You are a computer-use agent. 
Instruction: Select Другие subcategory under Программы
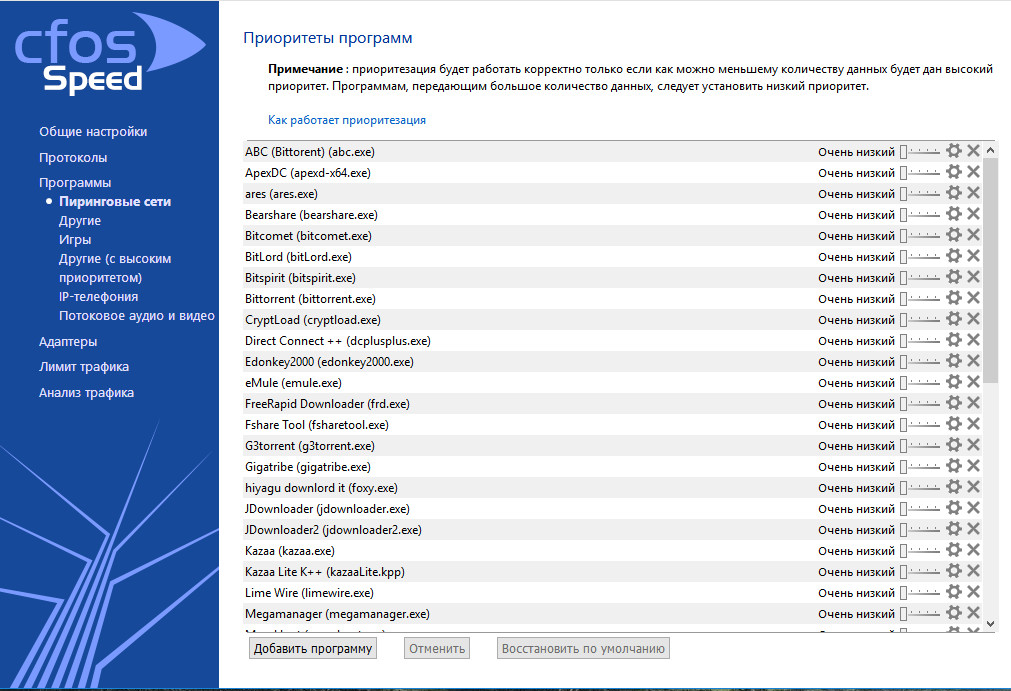pyautogui.click(x=80, y=220)
